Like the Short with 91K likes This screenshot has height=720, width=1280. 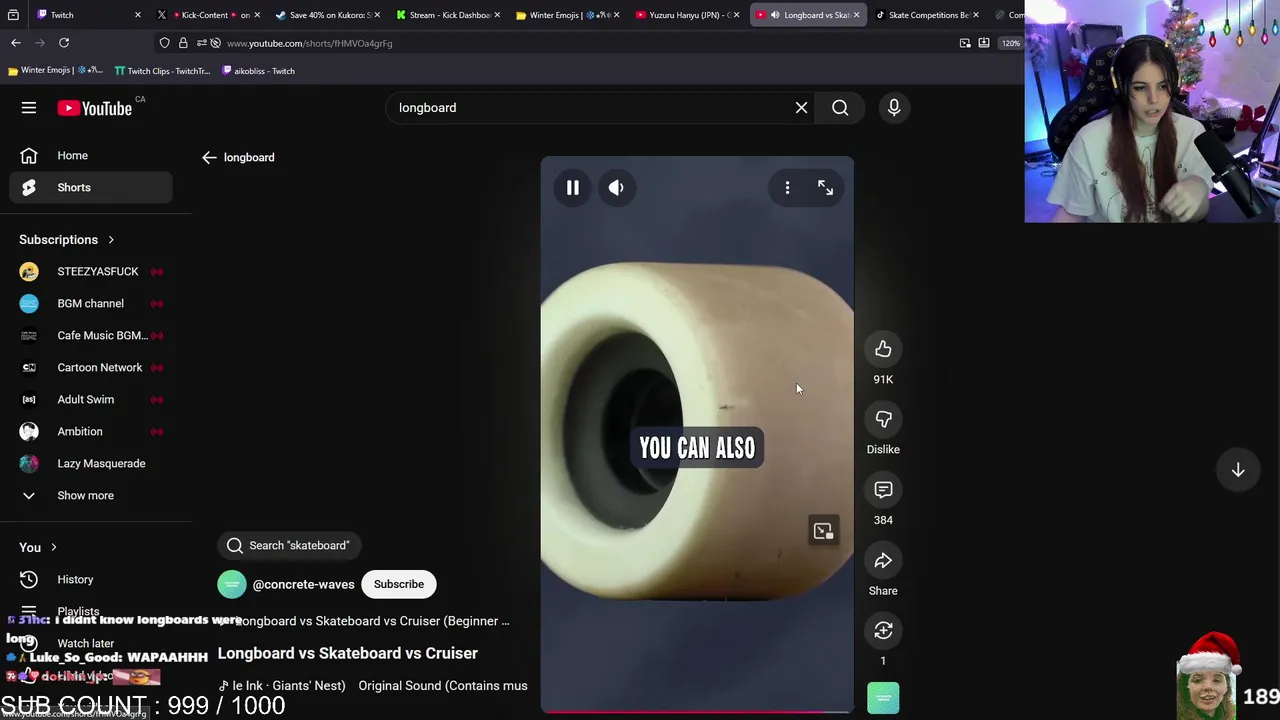pyautogui.click(x=883, y=349)
